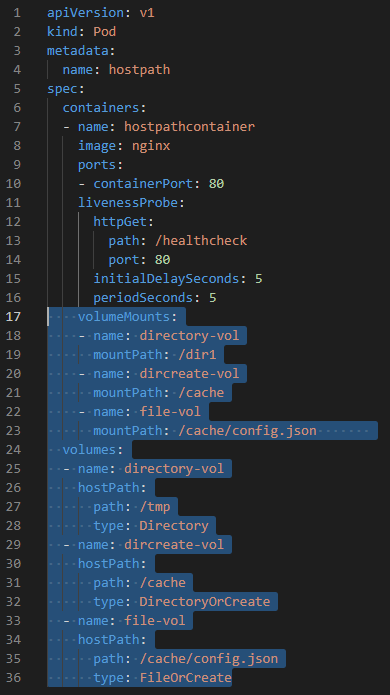Image resolution: width=390 pixels, height=695 pixels.
Task: Click the 'httpGet:' key
Action: pos(124,222)
